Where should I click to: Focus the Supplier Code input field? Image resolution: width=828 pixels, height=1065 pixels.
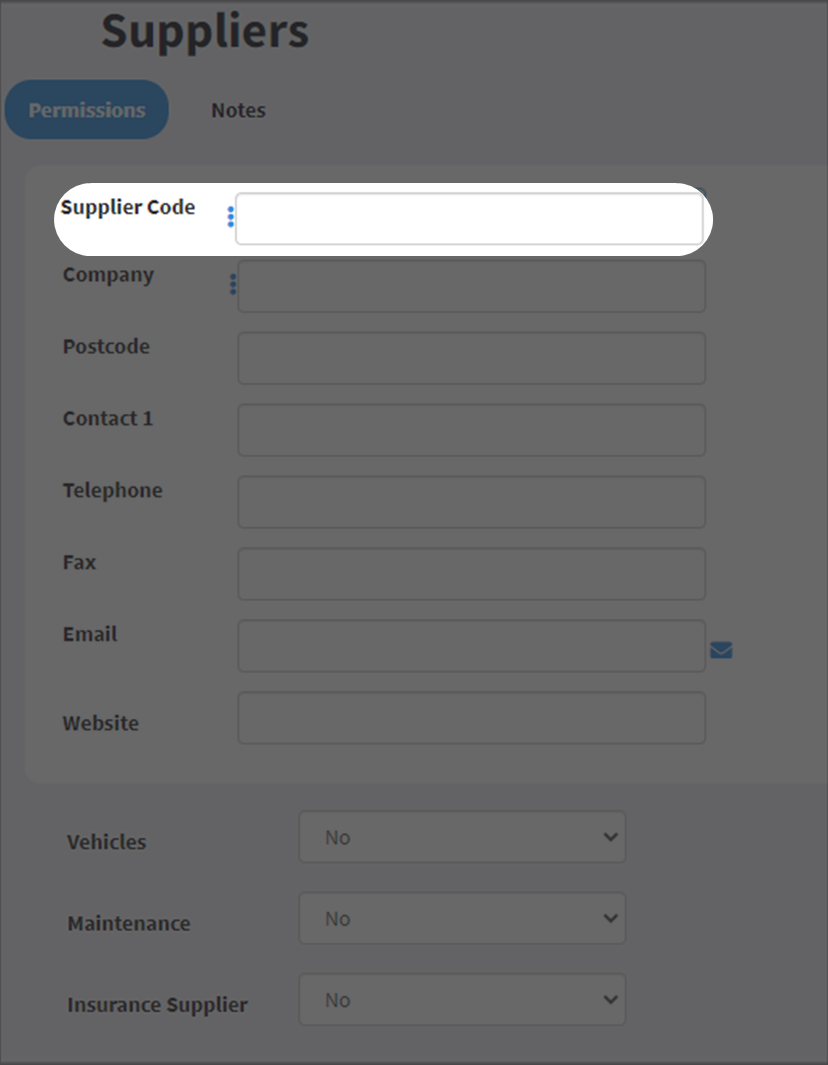469,219
